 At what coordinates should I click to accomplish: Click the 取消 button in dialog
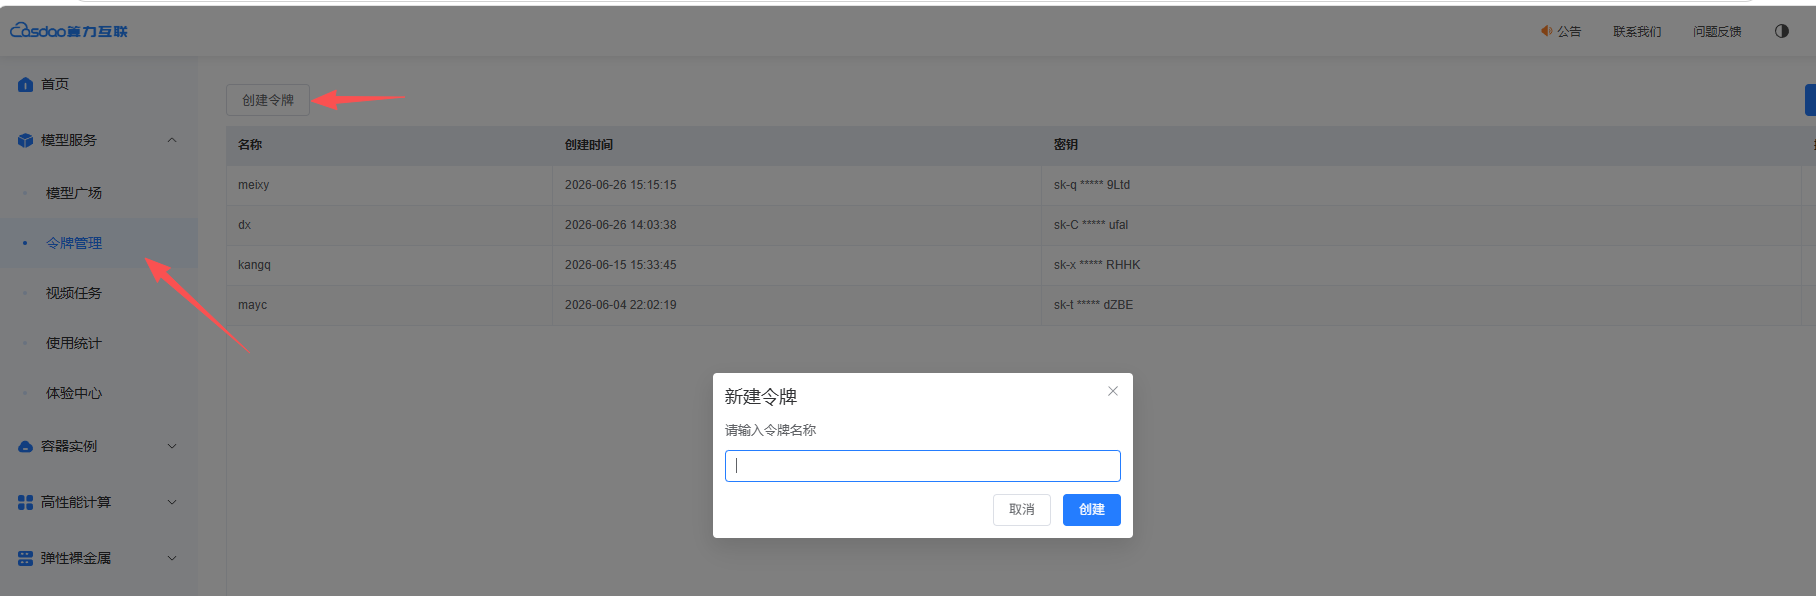[1022, 510]
